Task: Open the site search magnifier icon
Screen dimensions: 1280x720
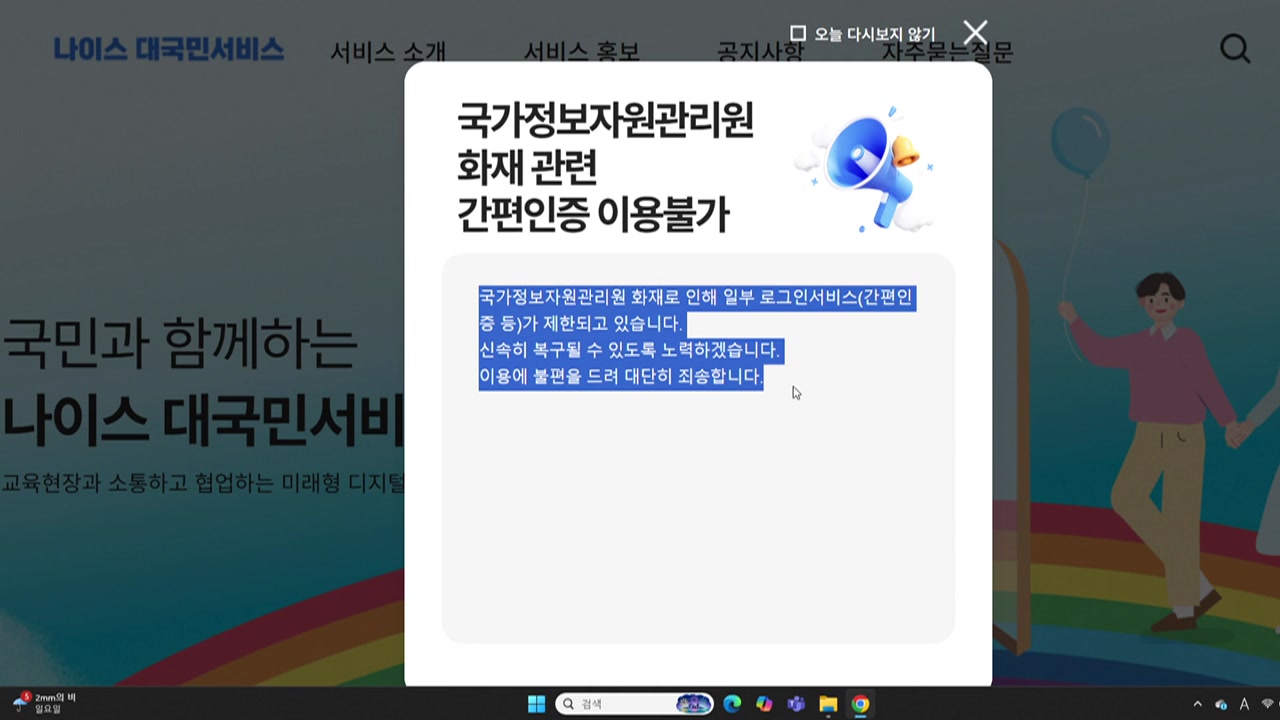Action: [x=1235, y=49]
